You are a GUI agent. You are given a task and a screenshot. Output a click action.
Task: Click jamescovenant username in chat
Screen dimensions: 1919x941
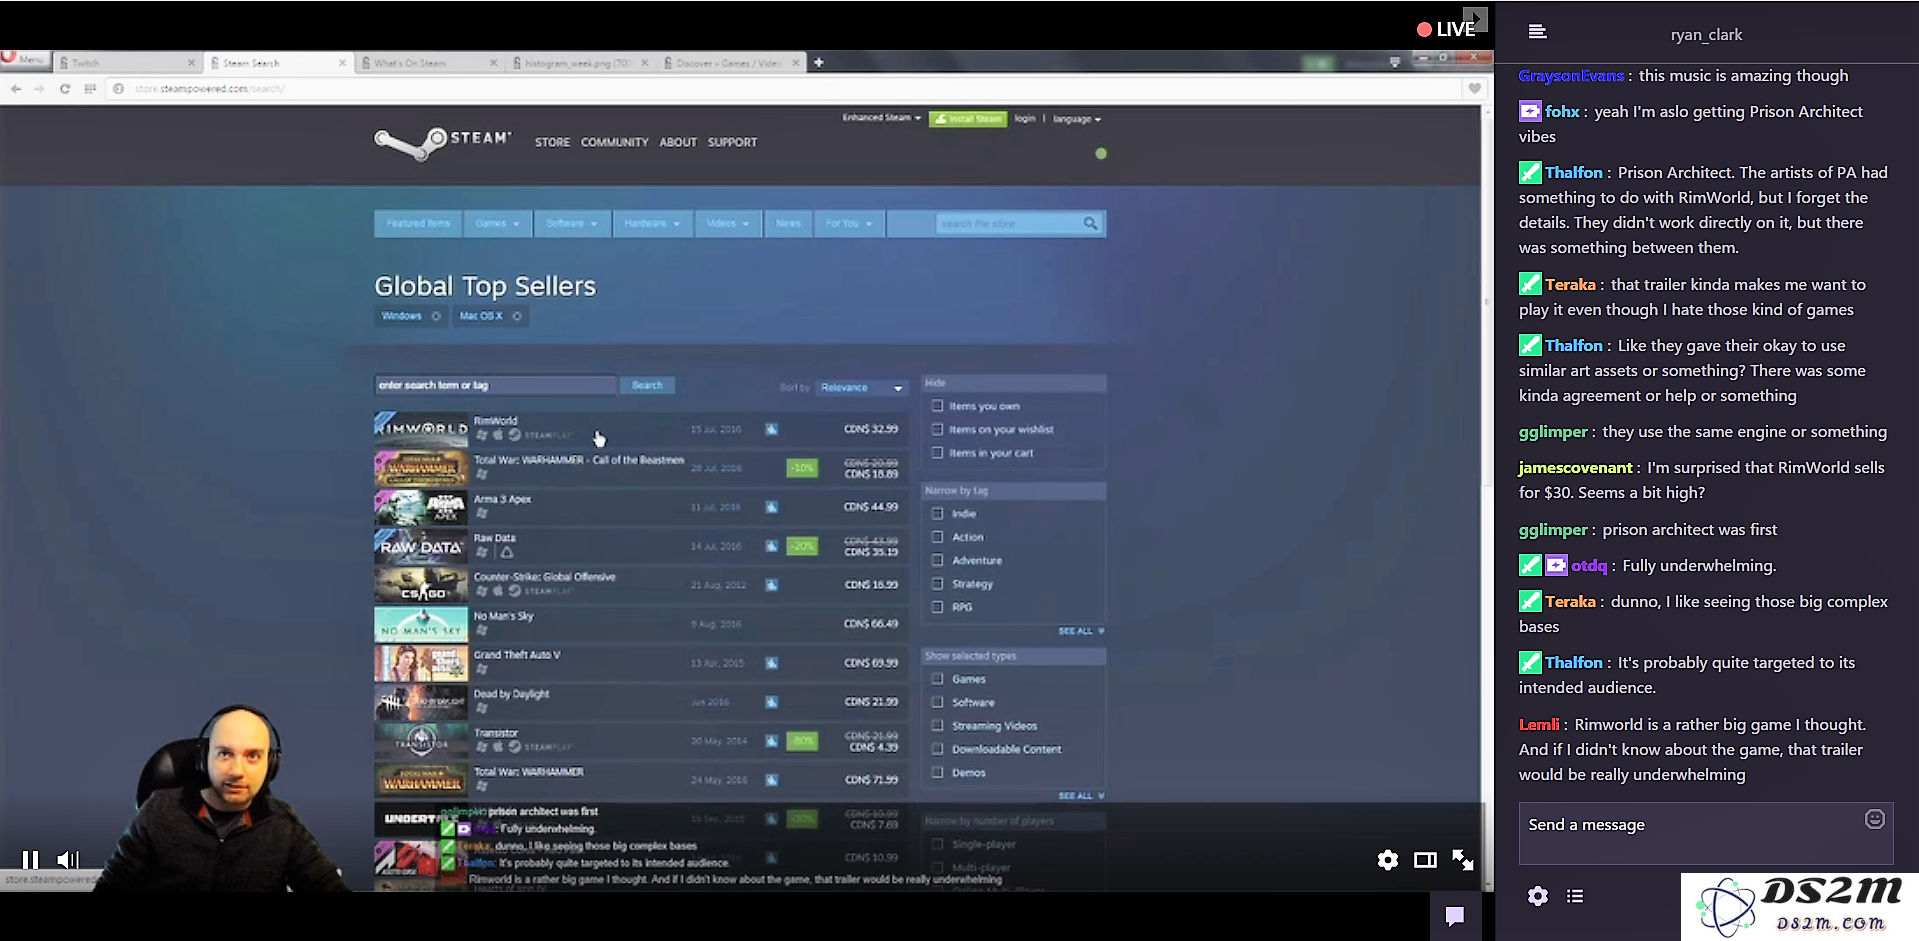tap(1575, 467)
